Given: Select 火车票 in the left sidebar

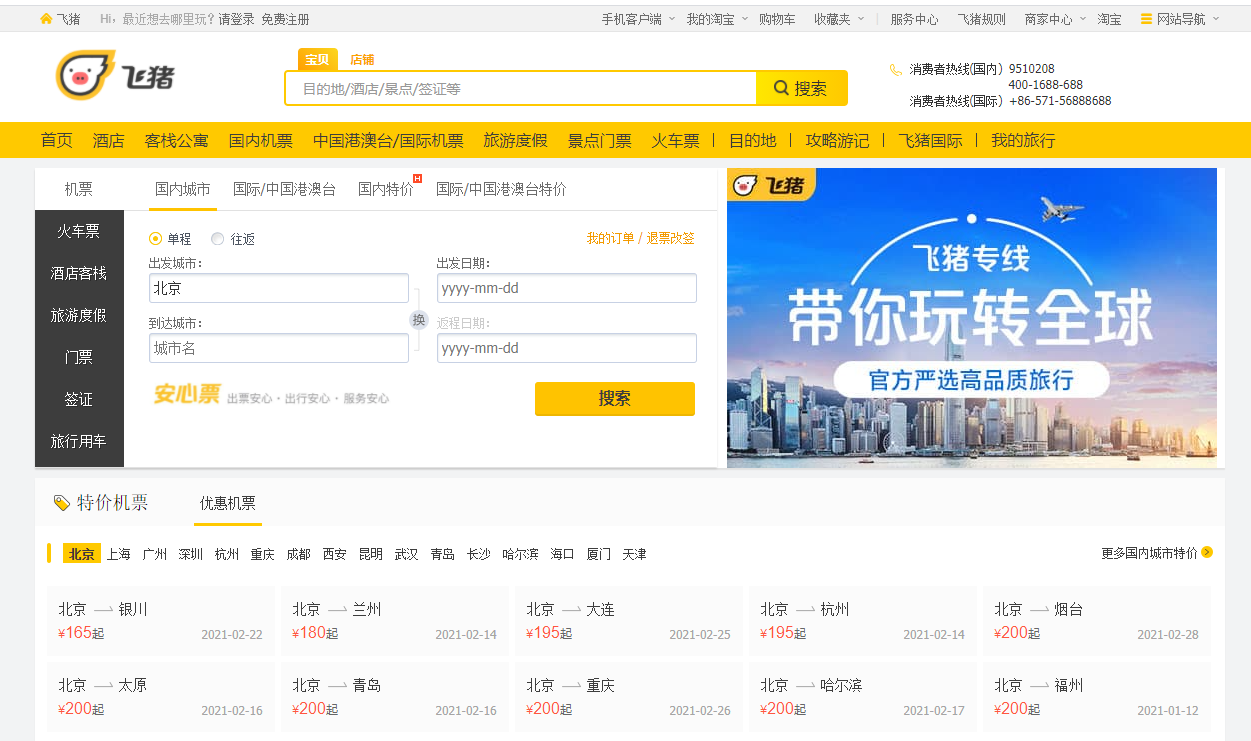Looking at the screenshot, I should click(79, 231).
